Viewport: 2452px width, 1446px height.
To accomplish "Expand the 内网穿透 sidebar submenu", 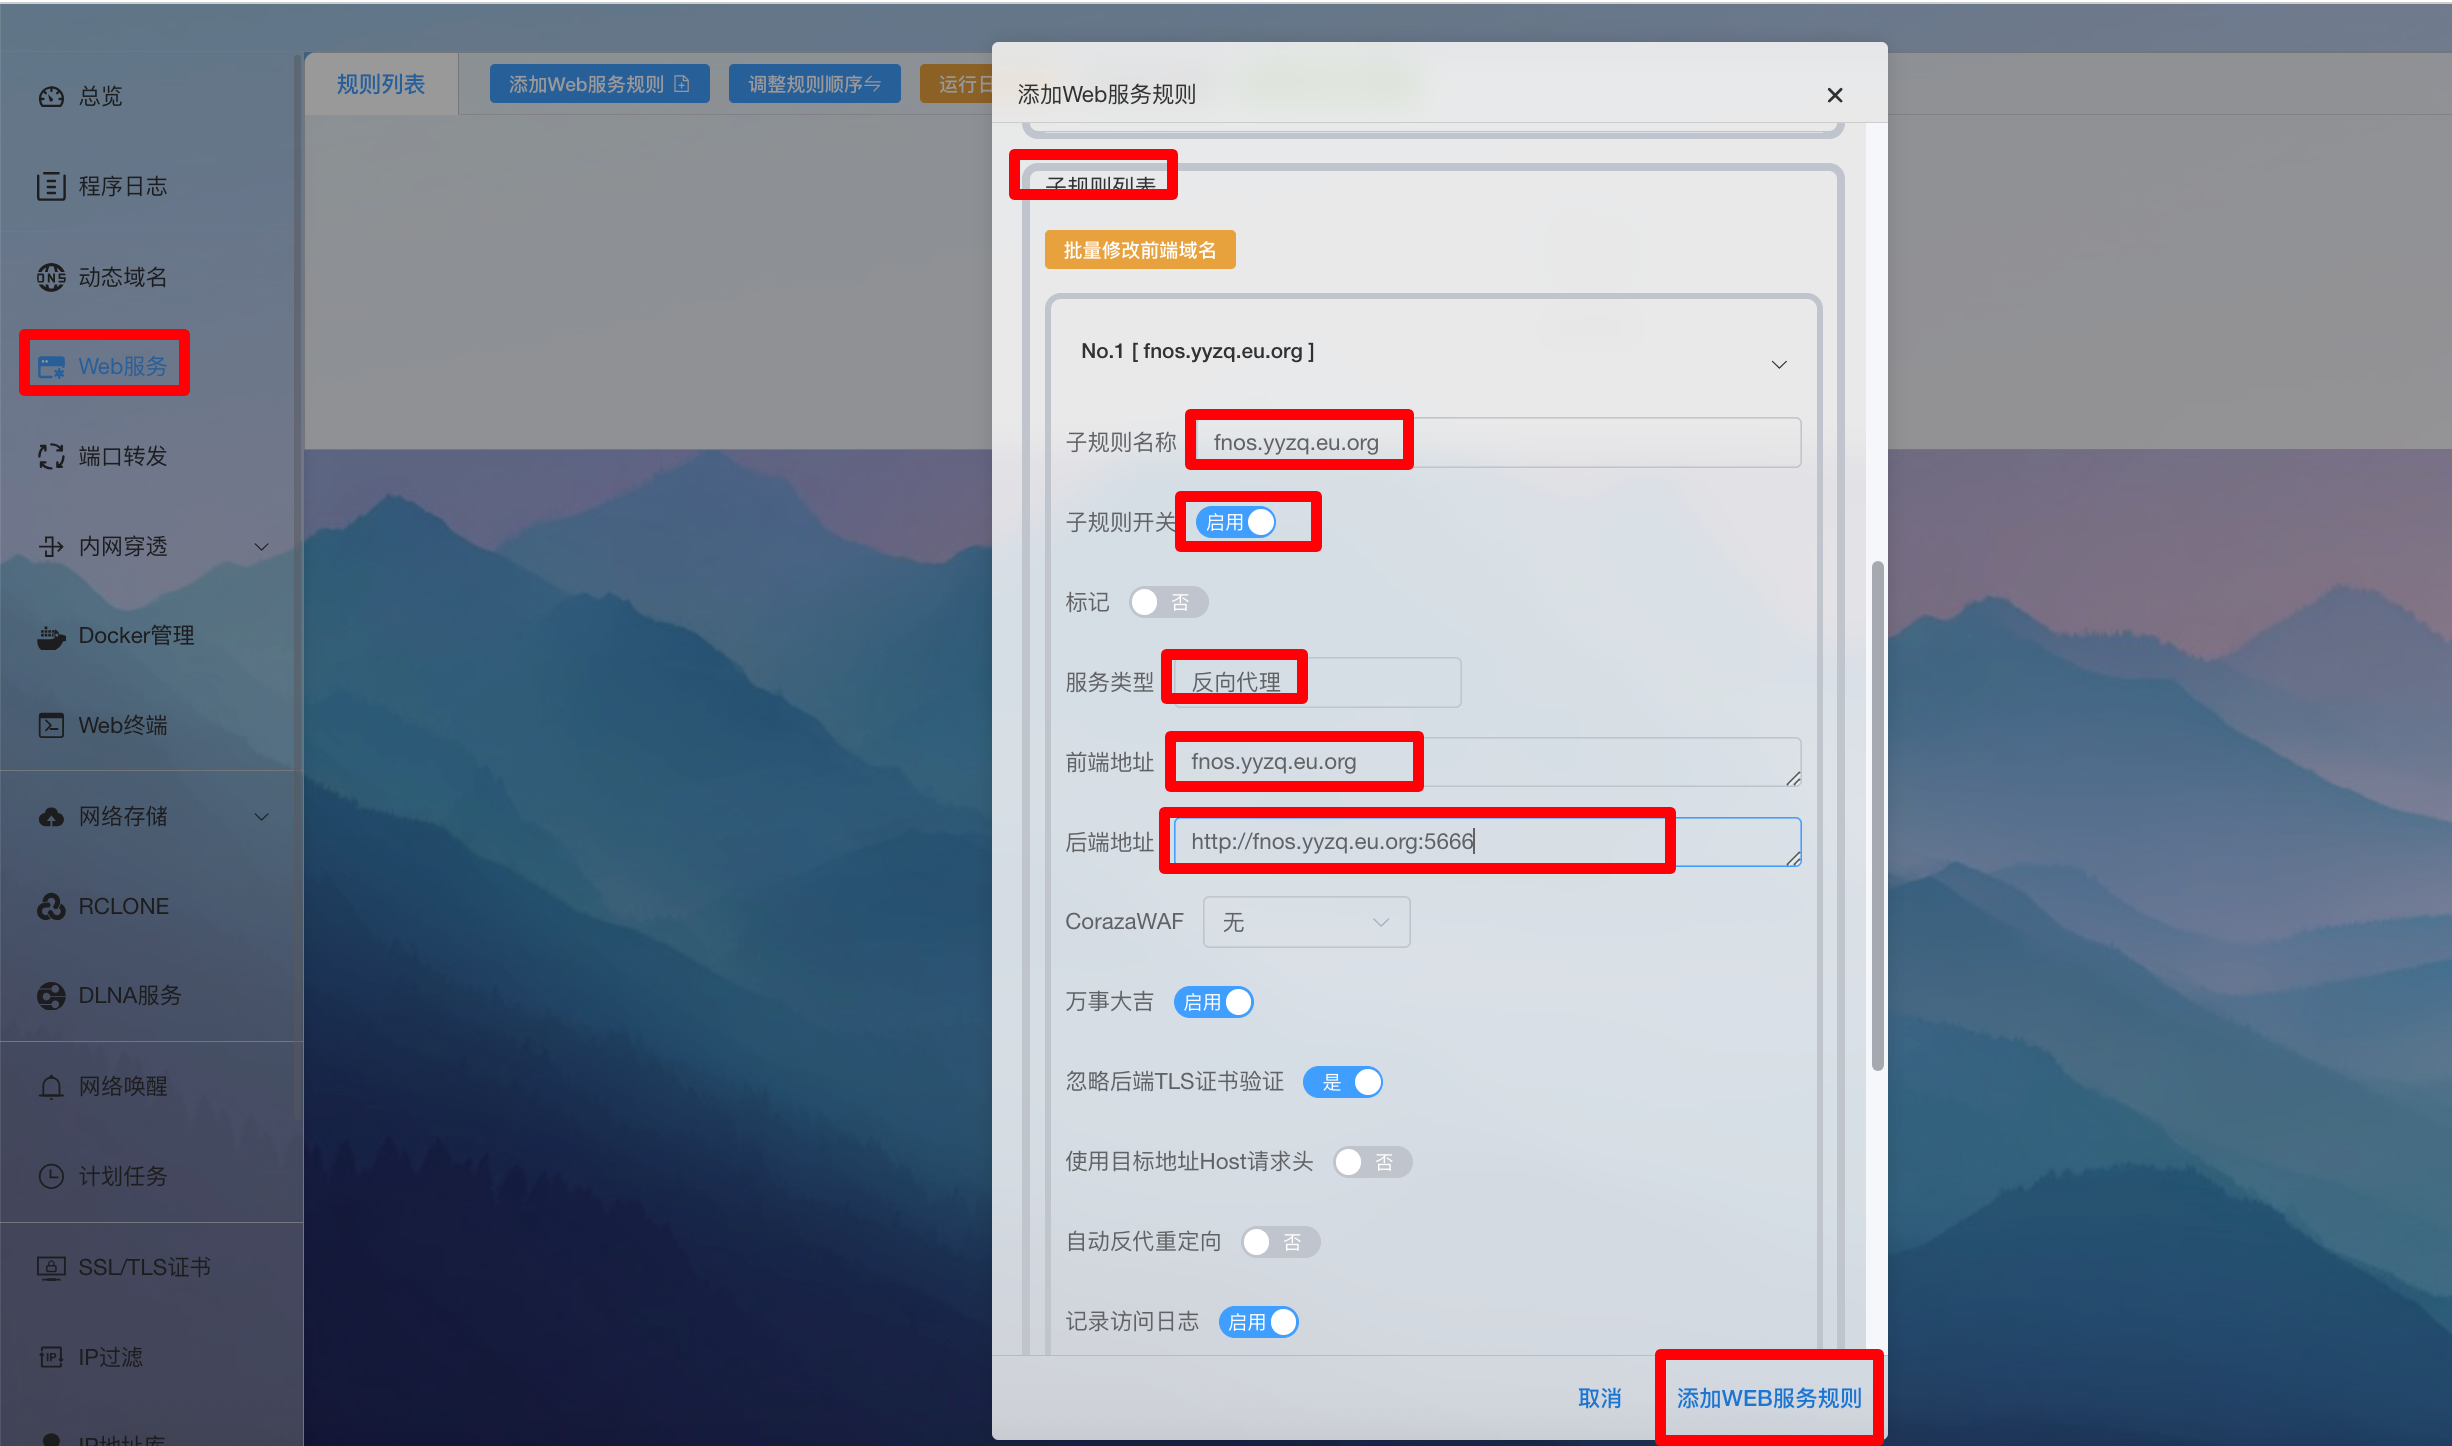I will tap(261, 547).
